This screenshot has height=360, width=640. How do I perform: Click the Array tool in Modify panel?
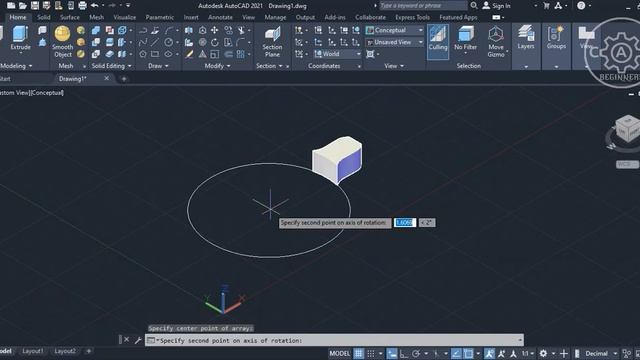[x=240, y=54]
